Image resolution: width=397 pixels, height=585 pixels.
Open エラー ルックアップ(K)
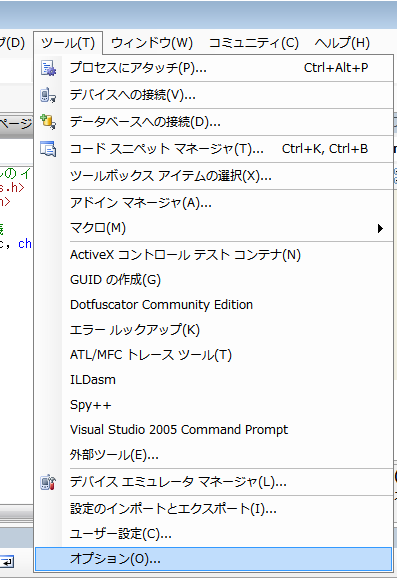coord(214,330)
